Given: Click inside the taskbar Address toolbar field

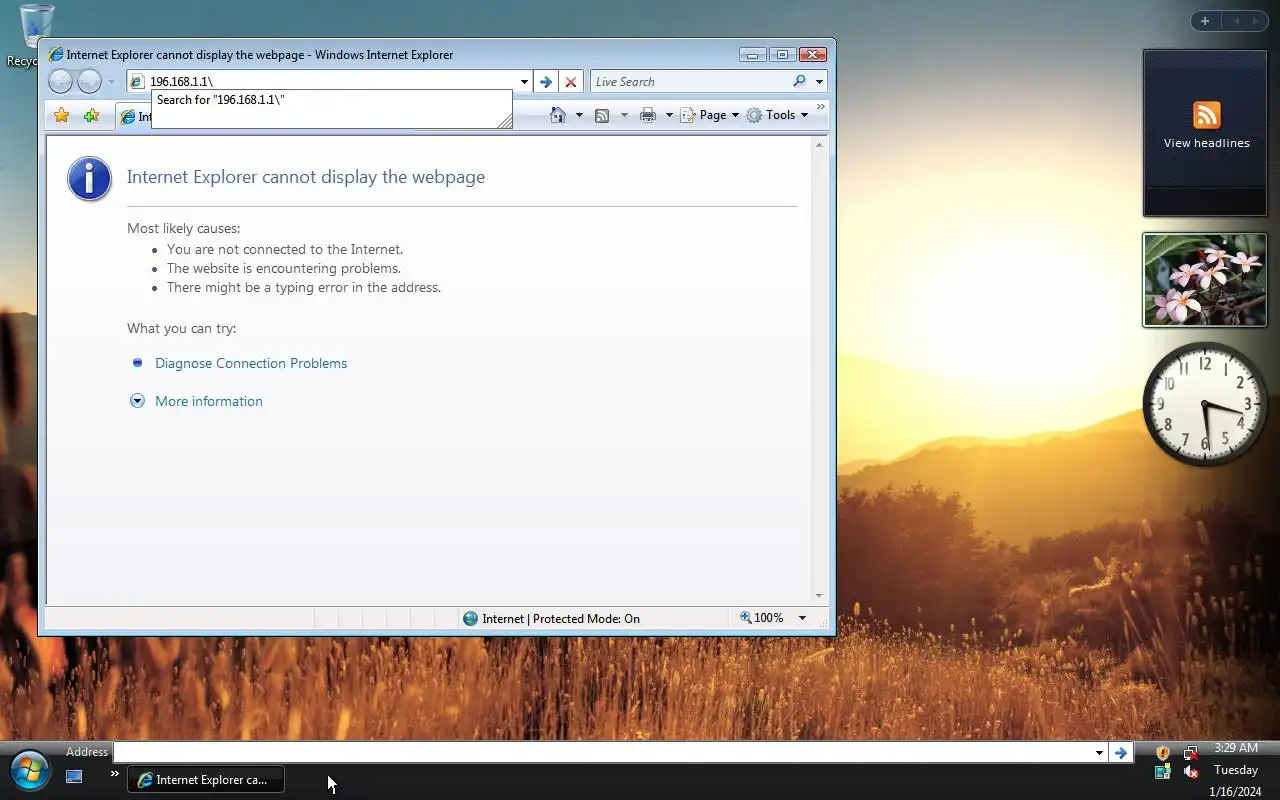Looking at the screenshot, I should click(x=603, y=752).
